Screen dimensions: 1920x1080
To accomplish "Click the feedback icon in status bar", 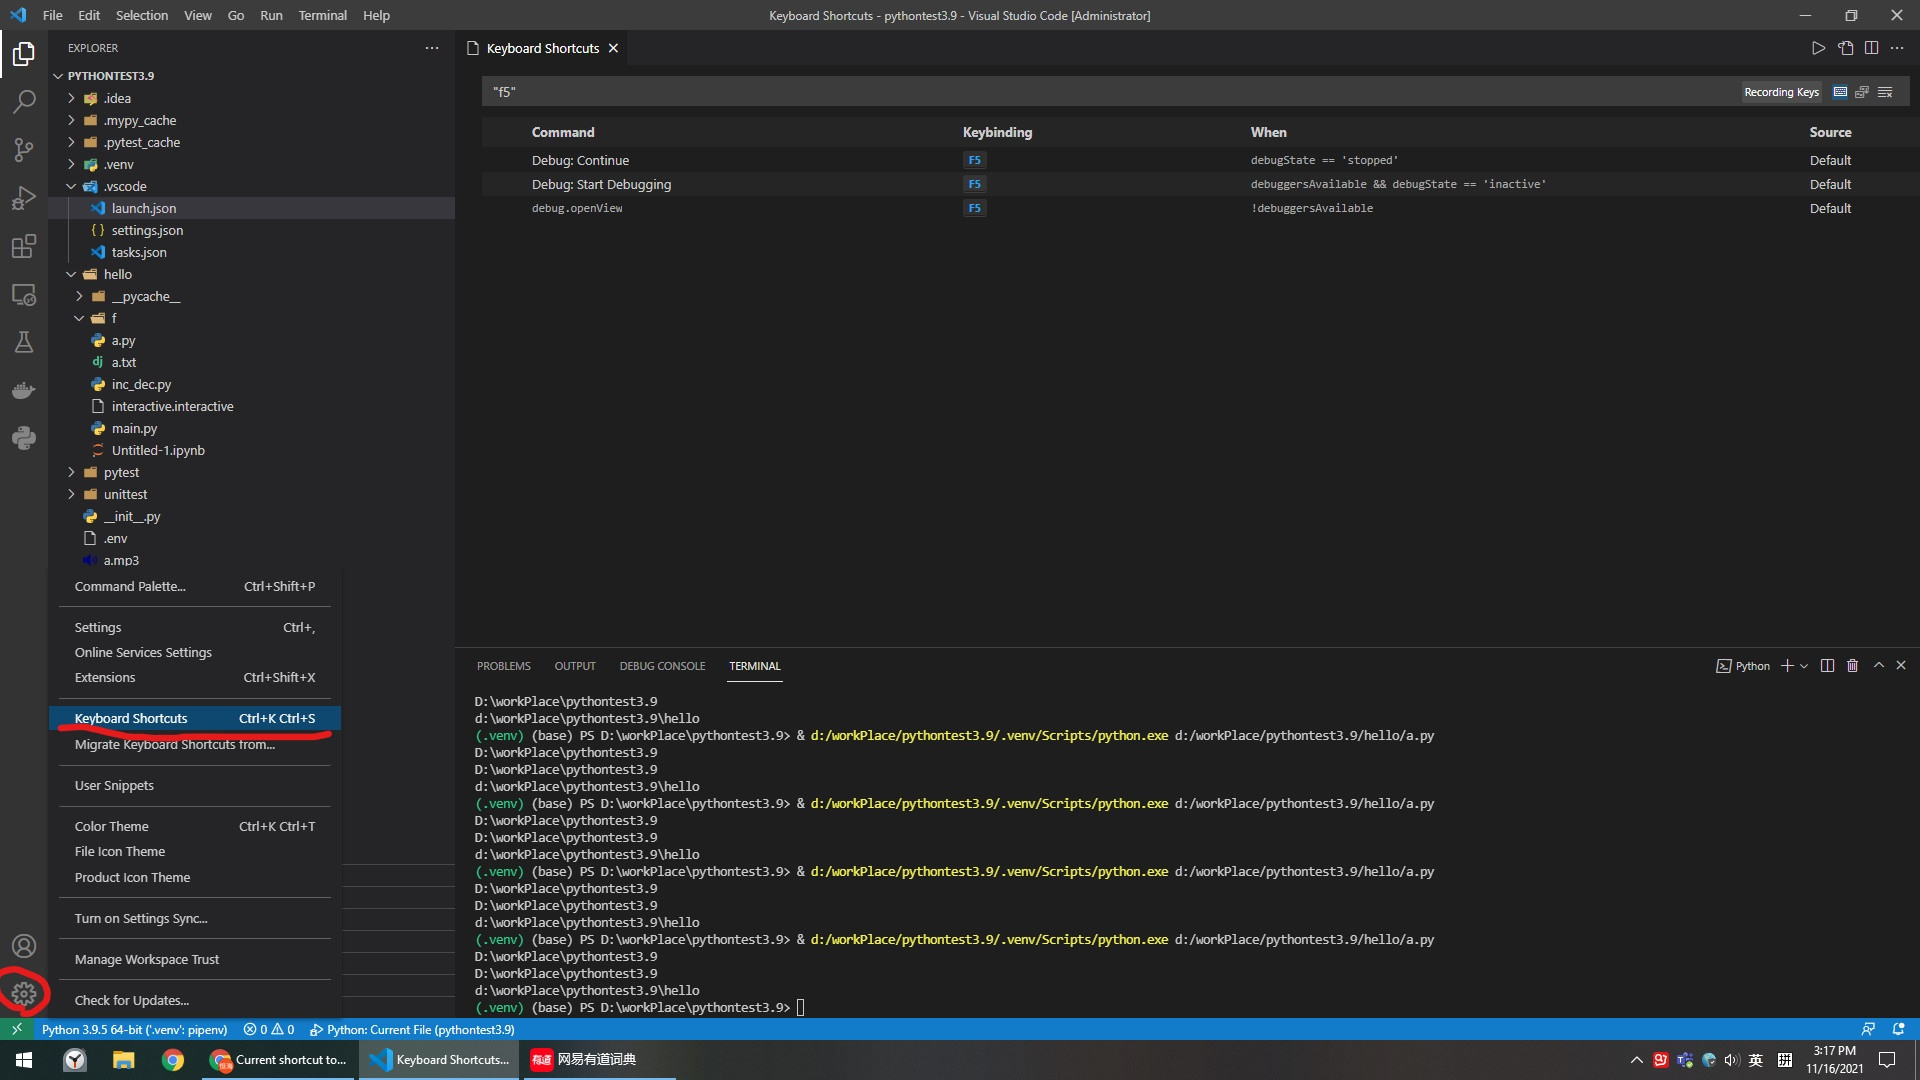I will [x=1868, y=1029].
